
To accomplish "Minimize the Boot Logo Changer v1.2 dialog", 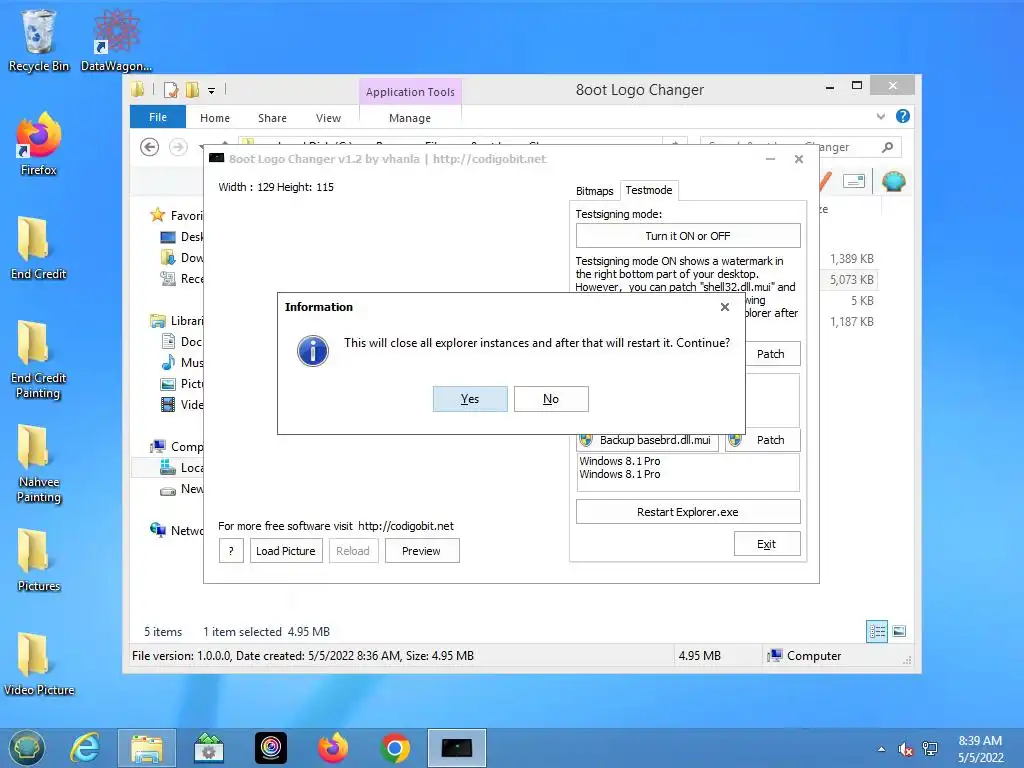I will click(771, 159).
